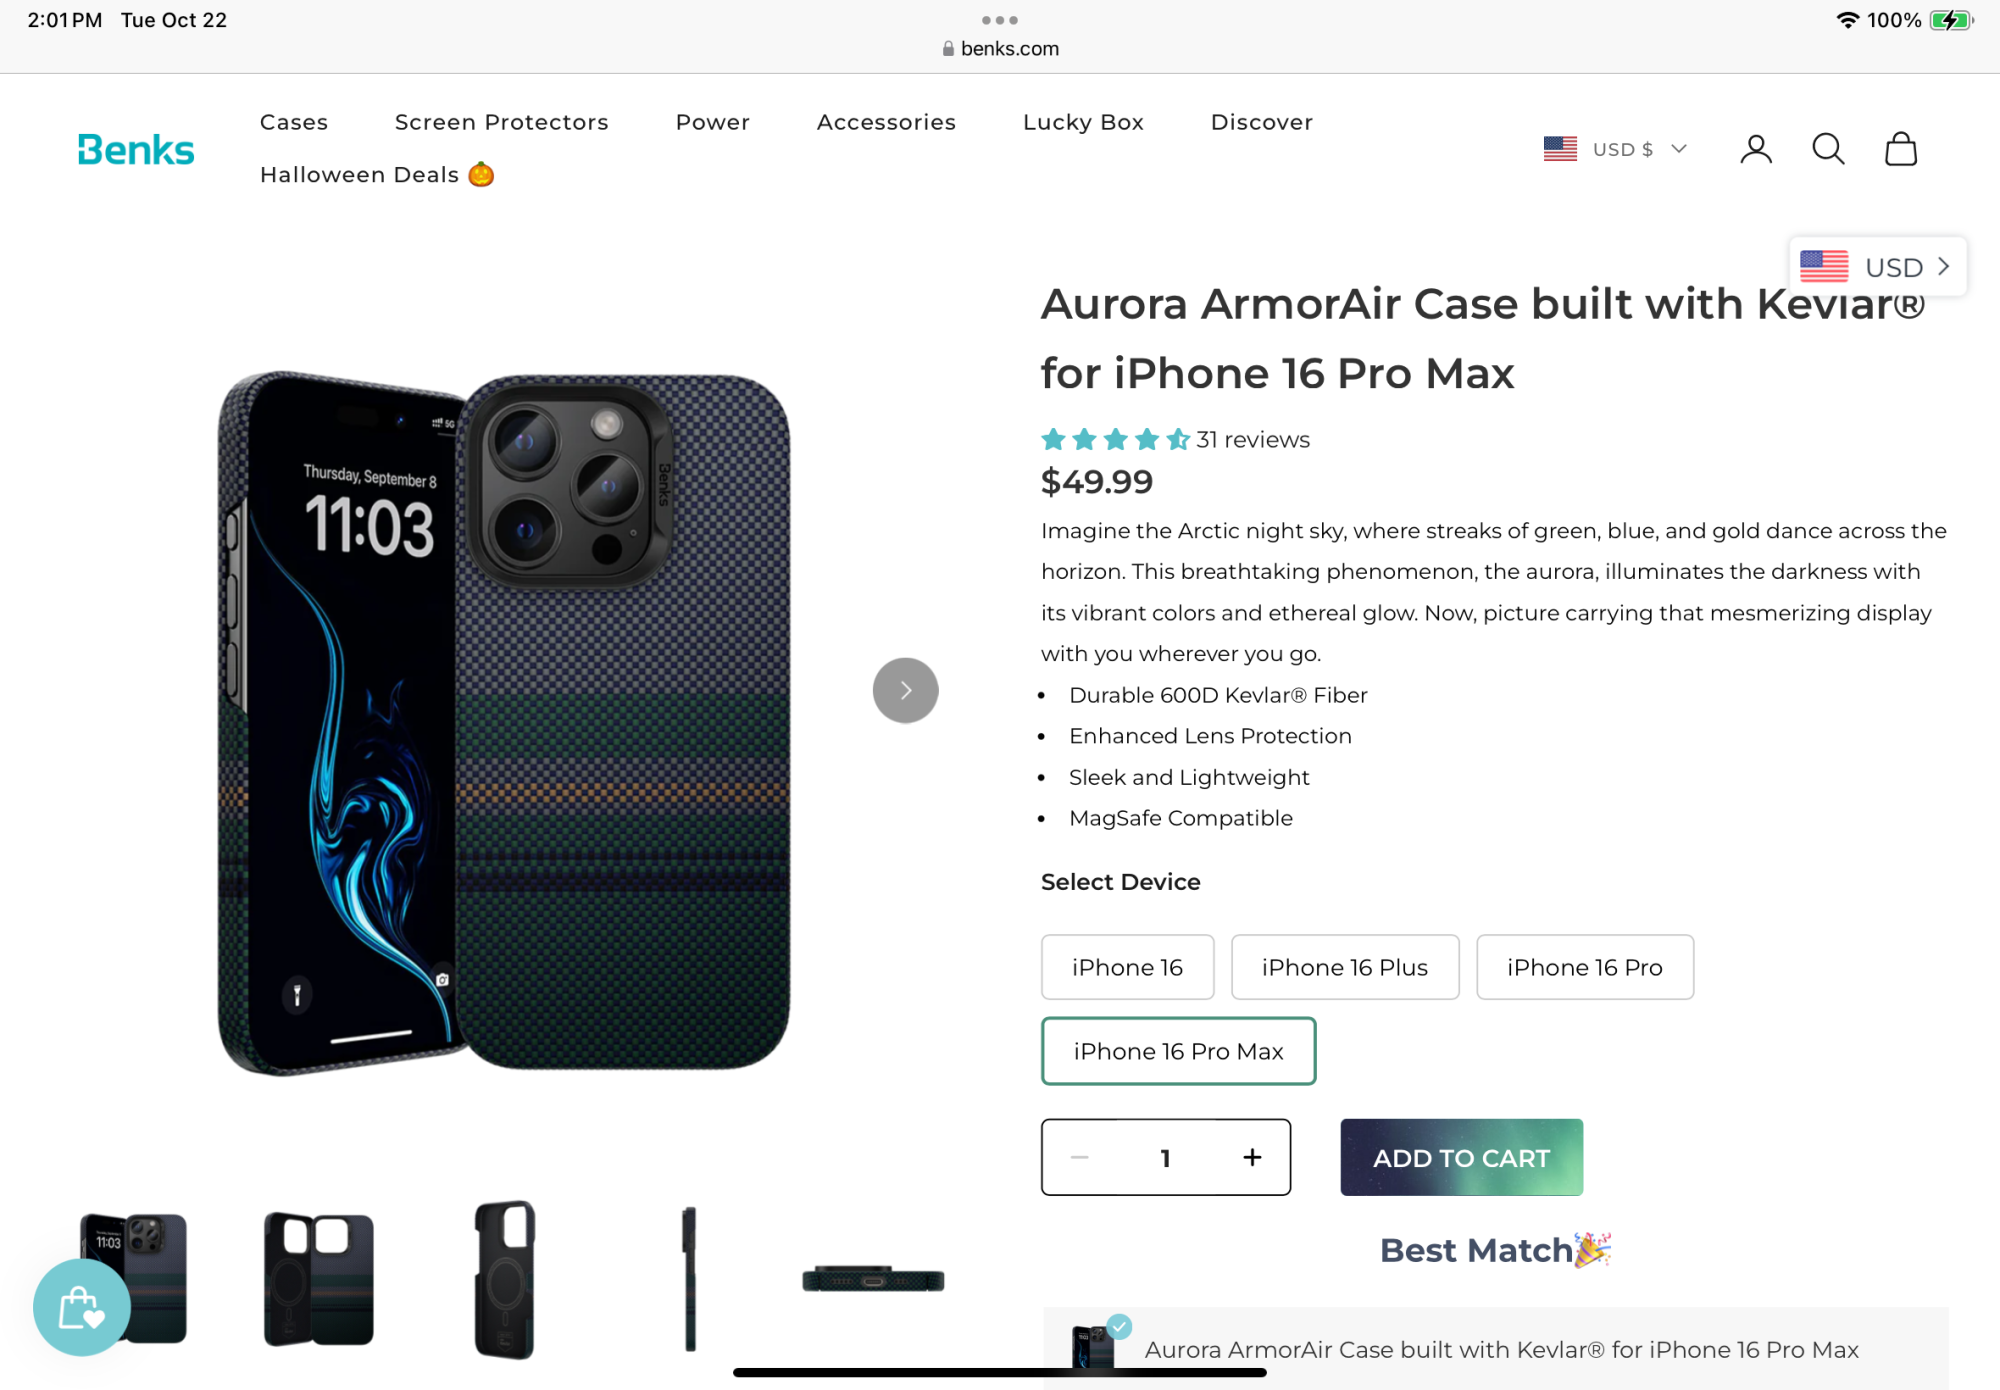This screenshot has height=1390, width=2000.
Task: Select iPhone 16 device option
Action: click(x=1127, y=967)
